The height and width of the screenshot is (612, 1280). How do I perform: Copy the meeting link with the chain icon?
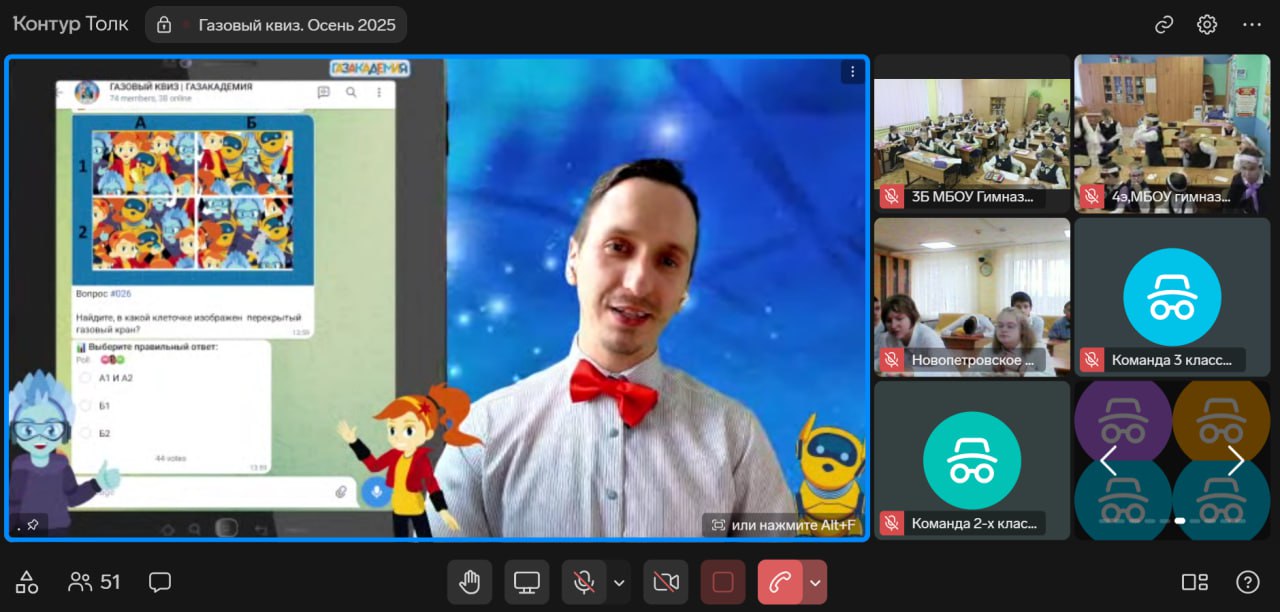[1163, 25]
